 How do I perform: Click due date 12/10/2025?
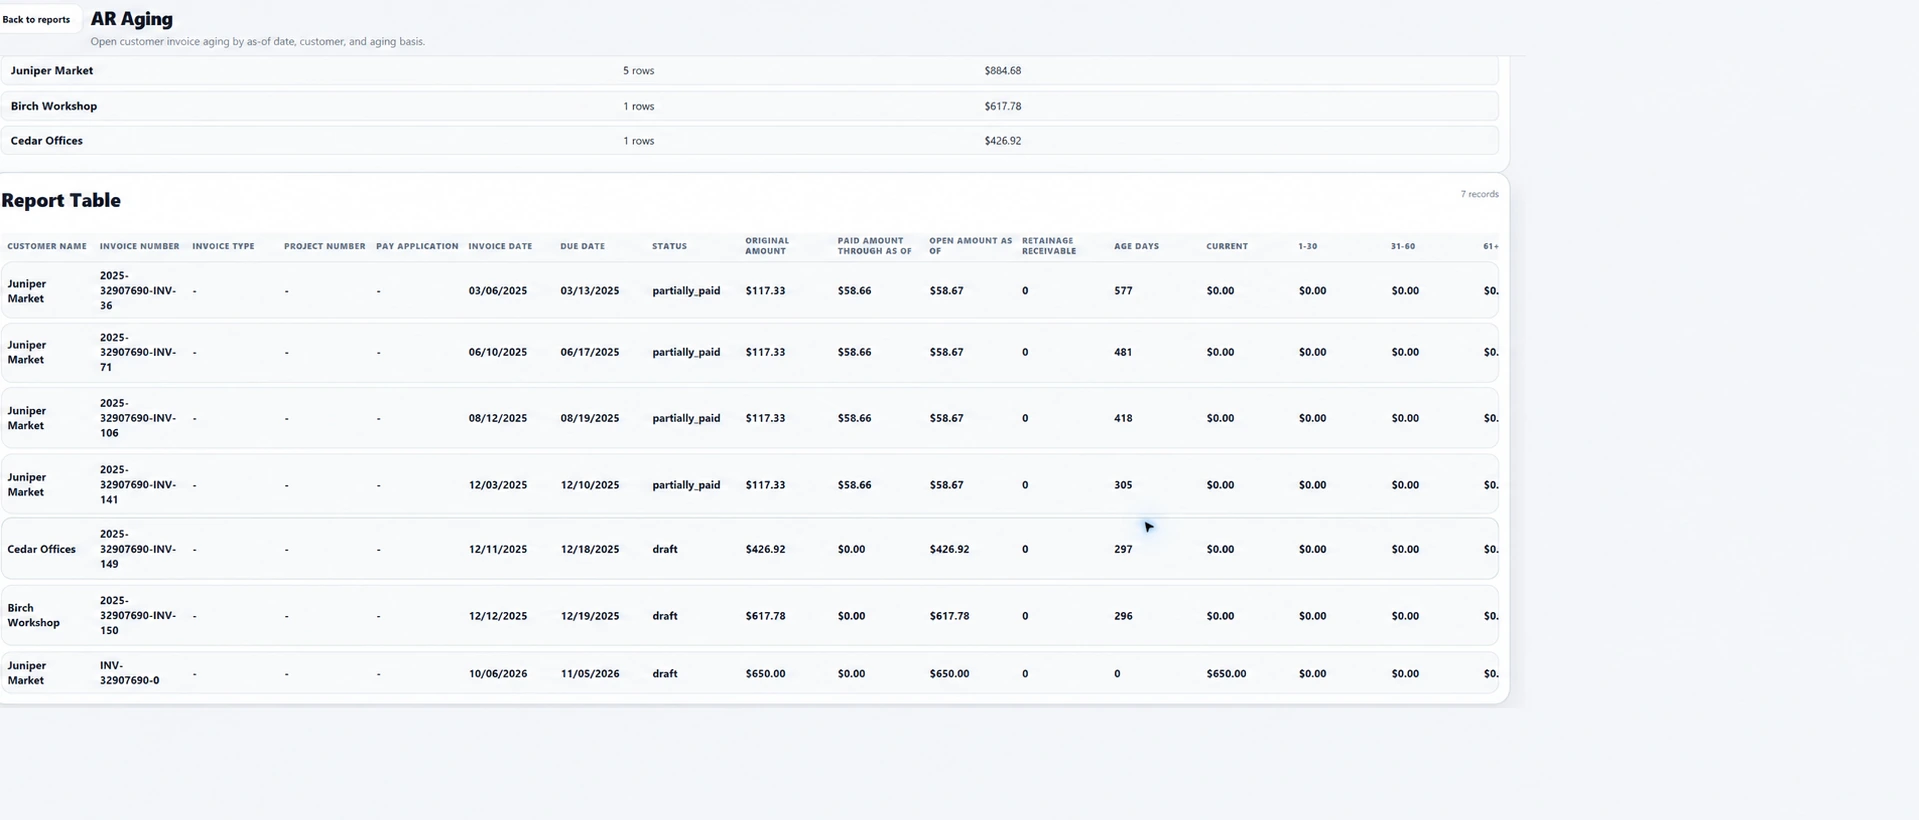pyautogui.click(x=590, y=485)
